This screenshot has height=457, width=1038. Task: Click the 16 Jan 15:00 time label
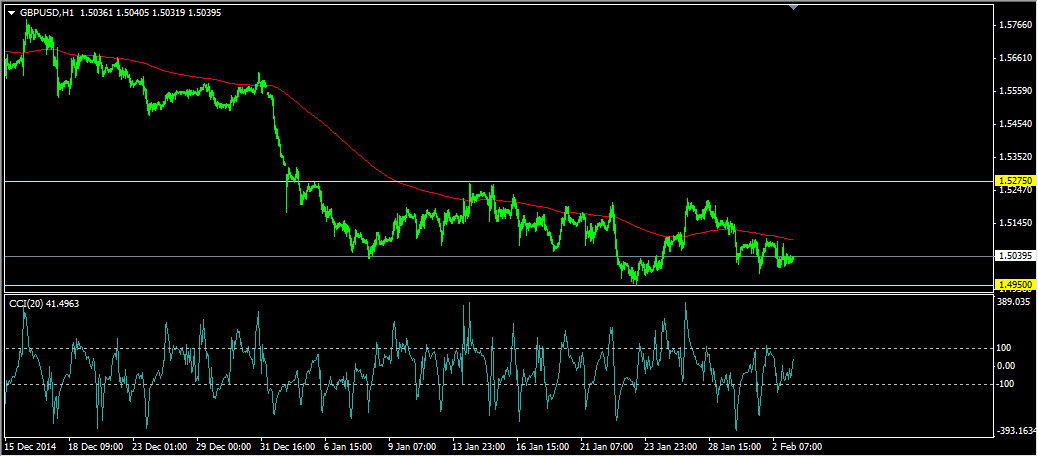(x=542, y=447)
